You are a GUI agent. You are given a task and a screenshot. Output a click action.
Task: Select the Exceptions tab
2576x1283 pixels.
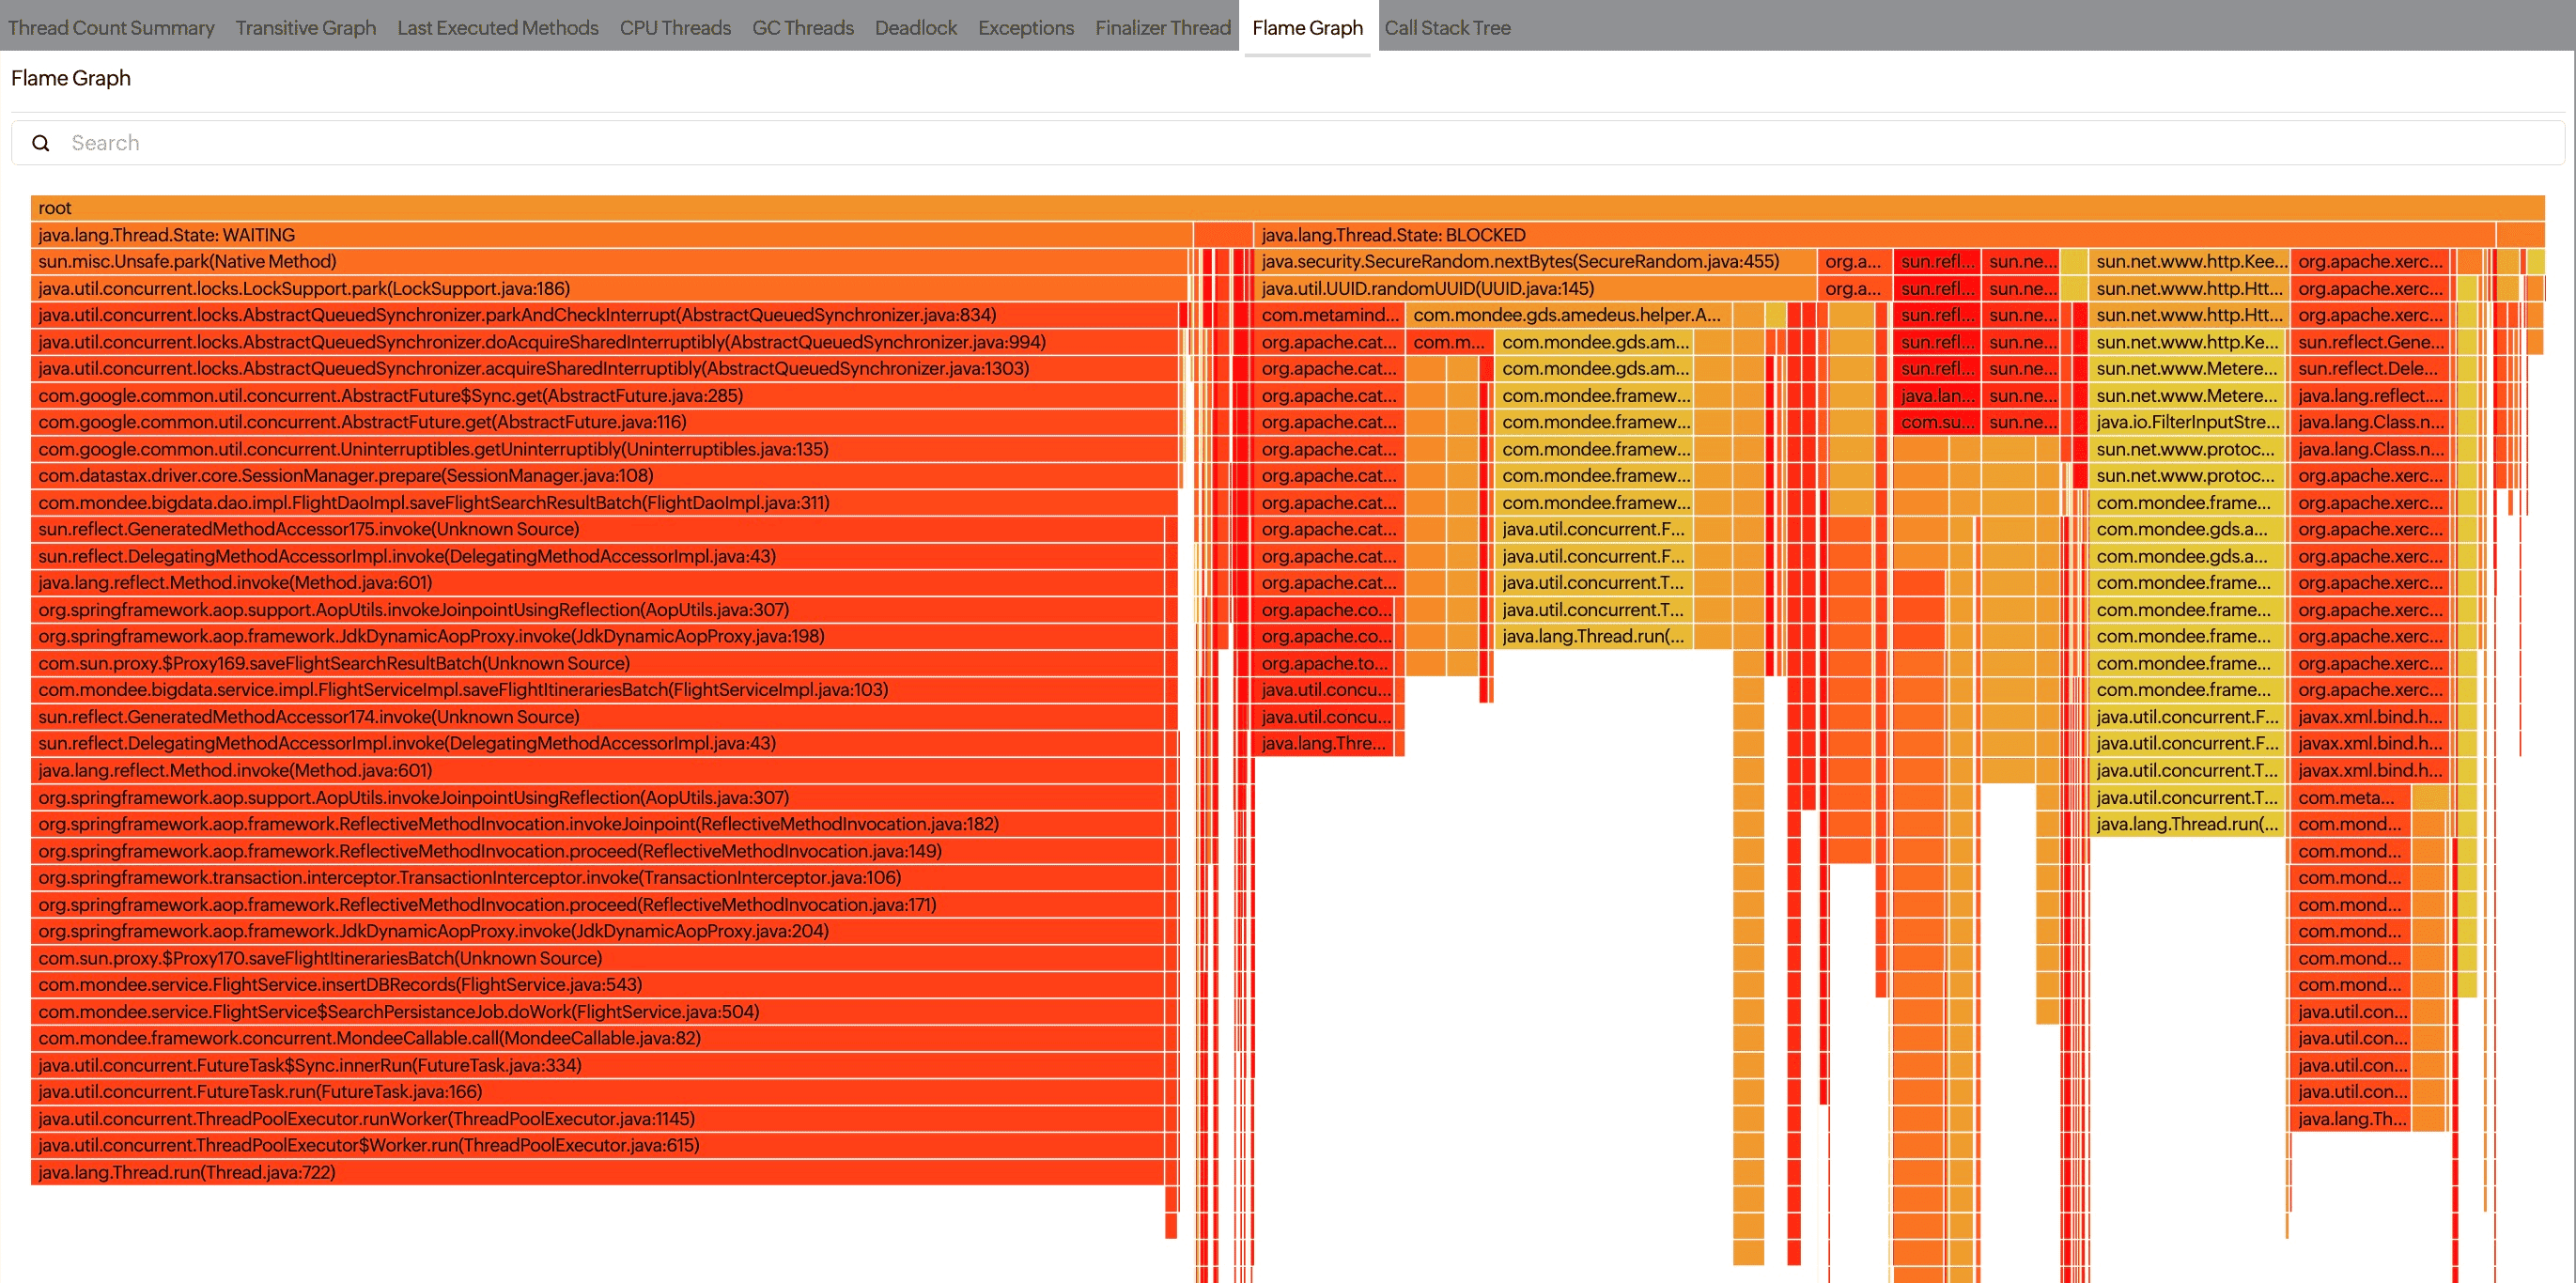tap(1025, 27)
